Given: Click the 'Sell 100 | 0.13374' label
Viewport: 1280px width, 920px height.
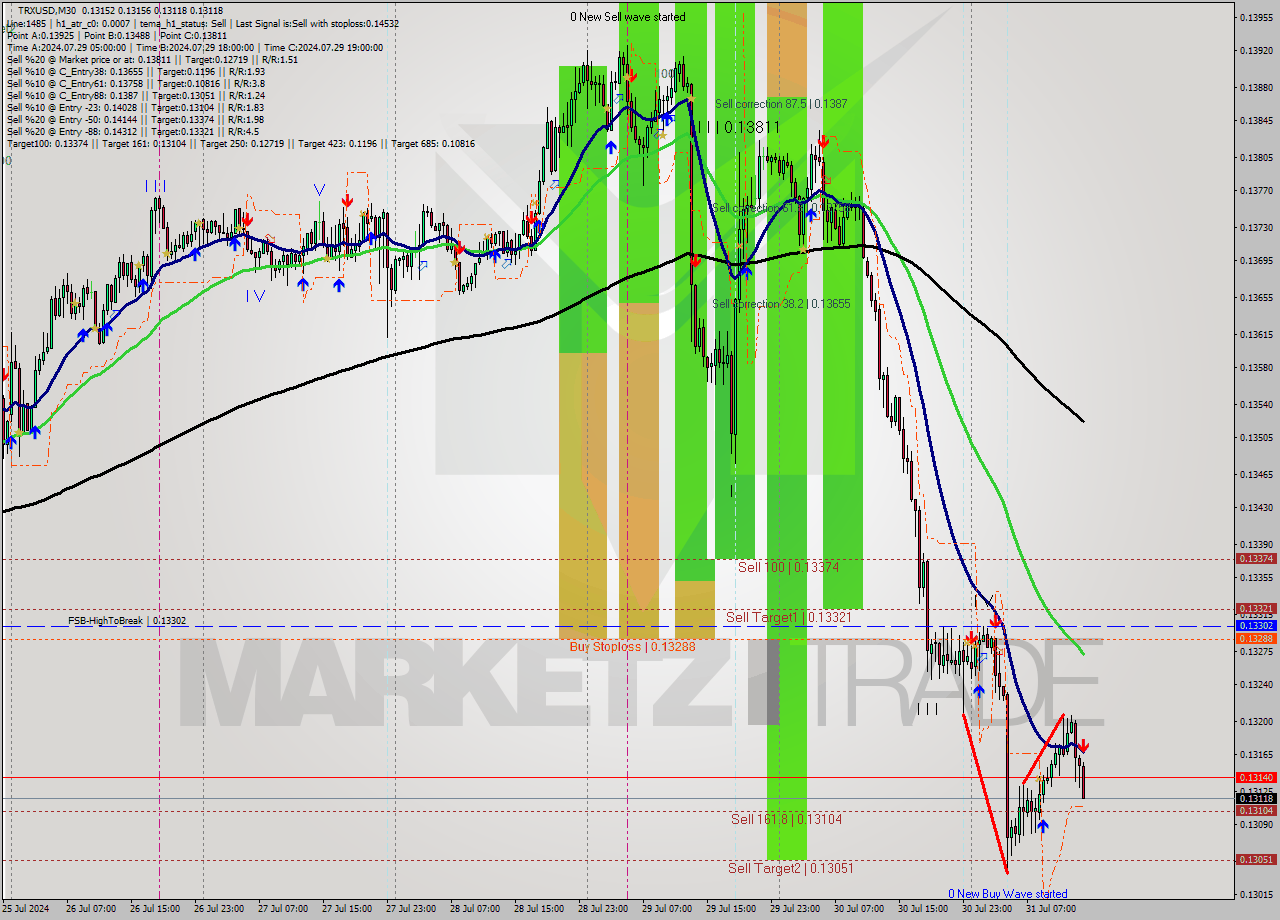Looking at the screenshot, I should (788, 567).
